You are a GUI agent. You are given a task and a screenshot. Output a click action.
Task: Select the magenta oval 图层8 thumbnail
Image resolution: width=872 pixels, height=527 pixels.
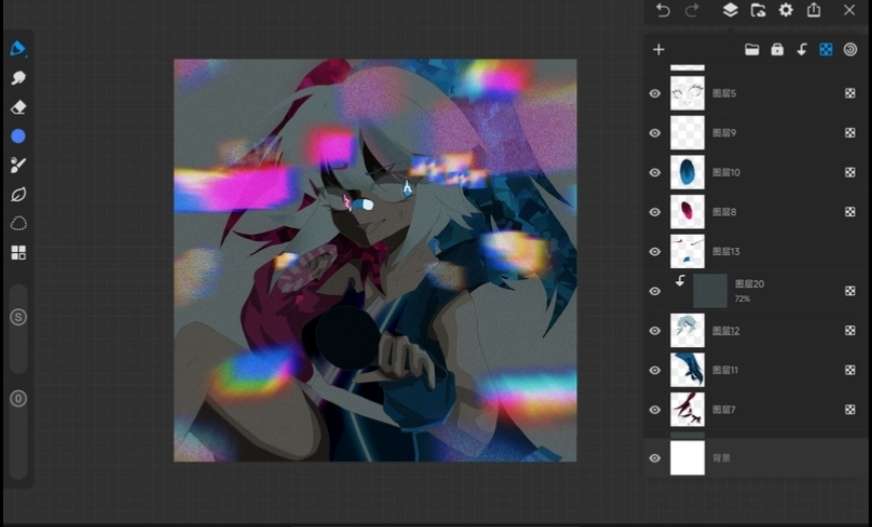point(687,212)
